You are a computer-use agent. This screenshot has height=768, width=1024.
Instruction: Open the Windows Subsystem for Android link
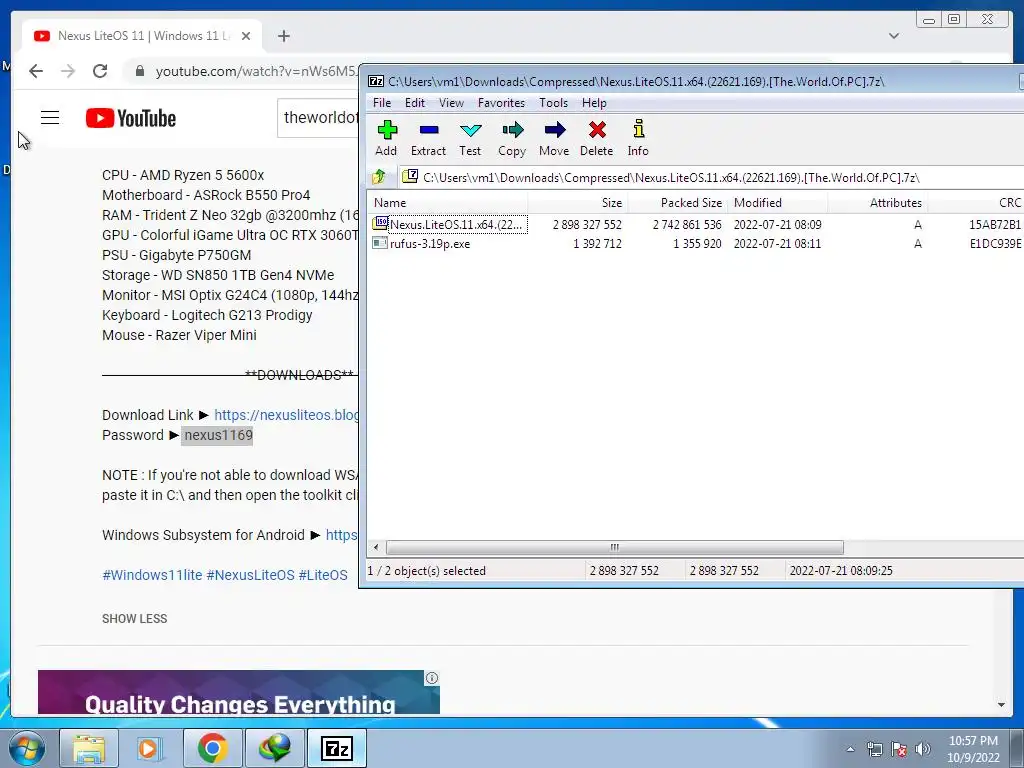point(342,536)
